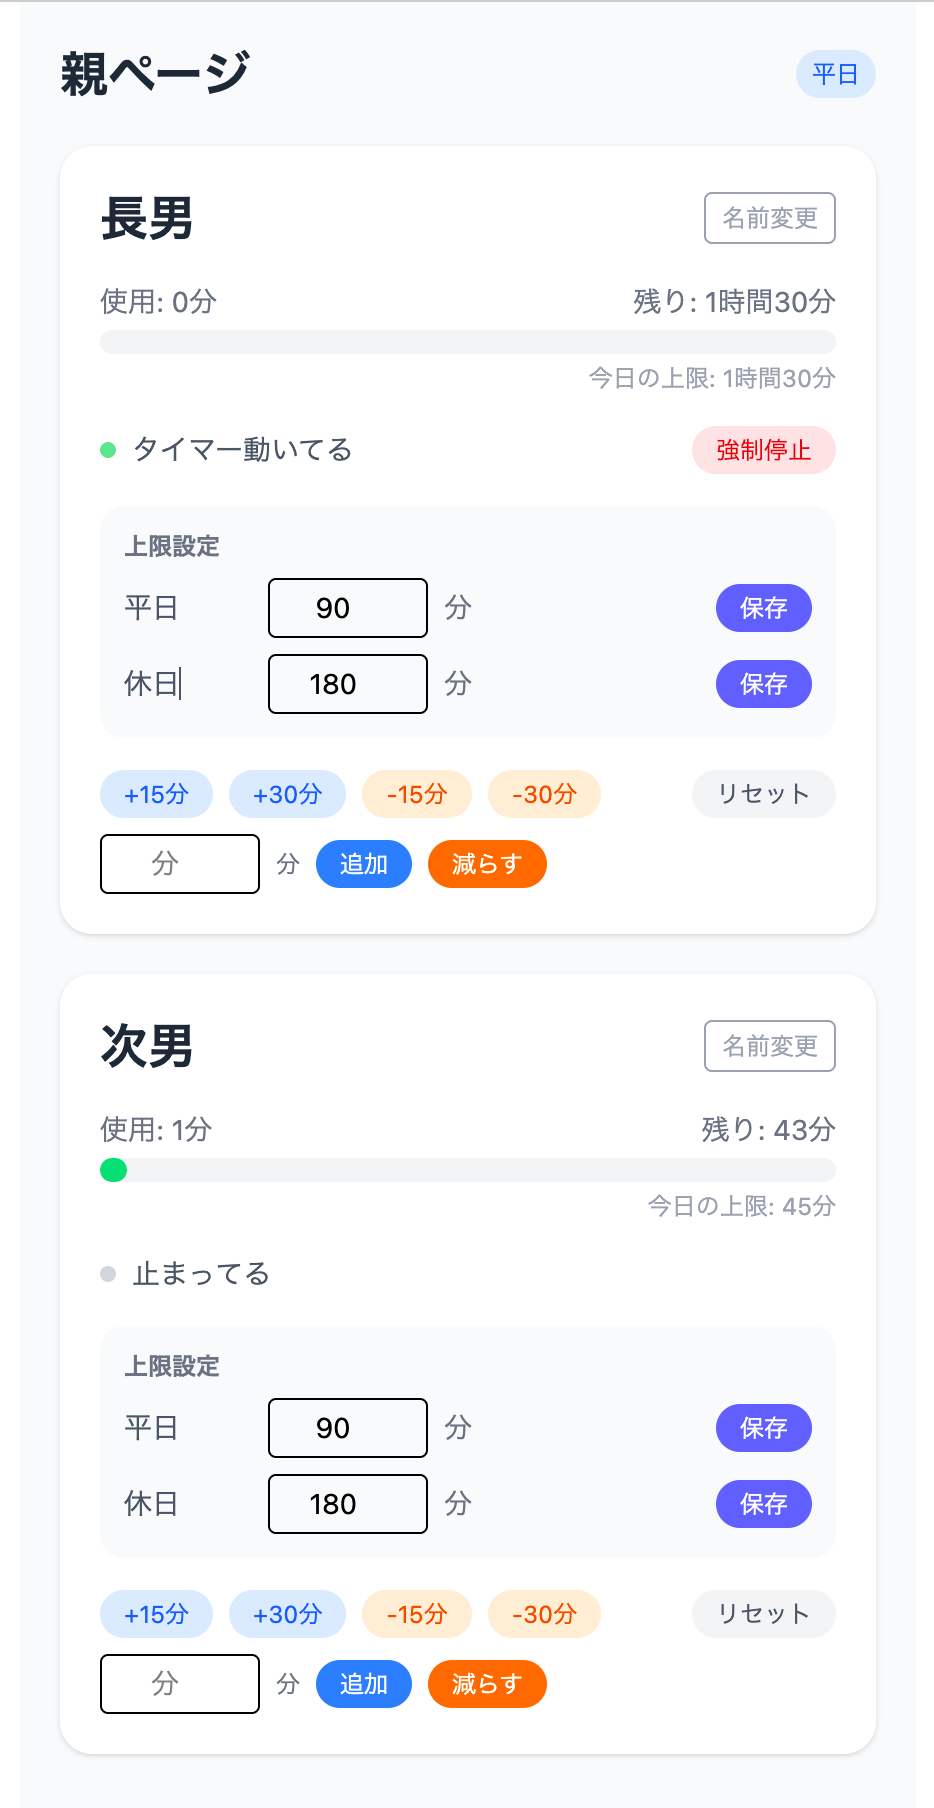Viewport: 934px width, 1808px height.
Task: Force stop 長男's timer with 強制停止
Action: pos(764,450)
